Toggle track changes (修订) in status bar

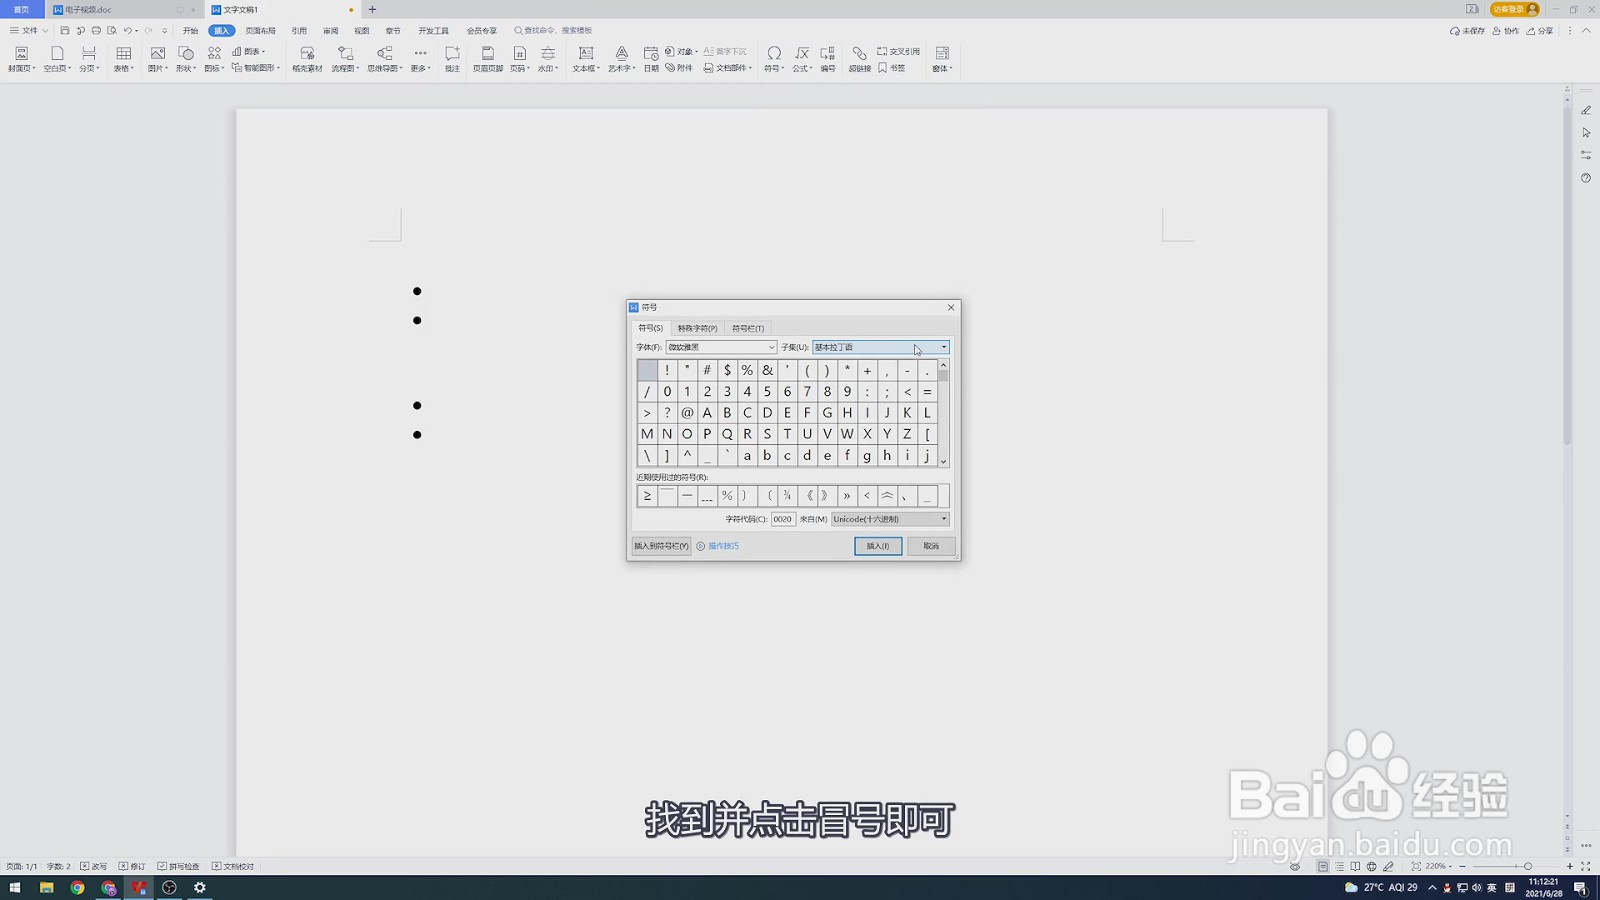click(132, 866)
